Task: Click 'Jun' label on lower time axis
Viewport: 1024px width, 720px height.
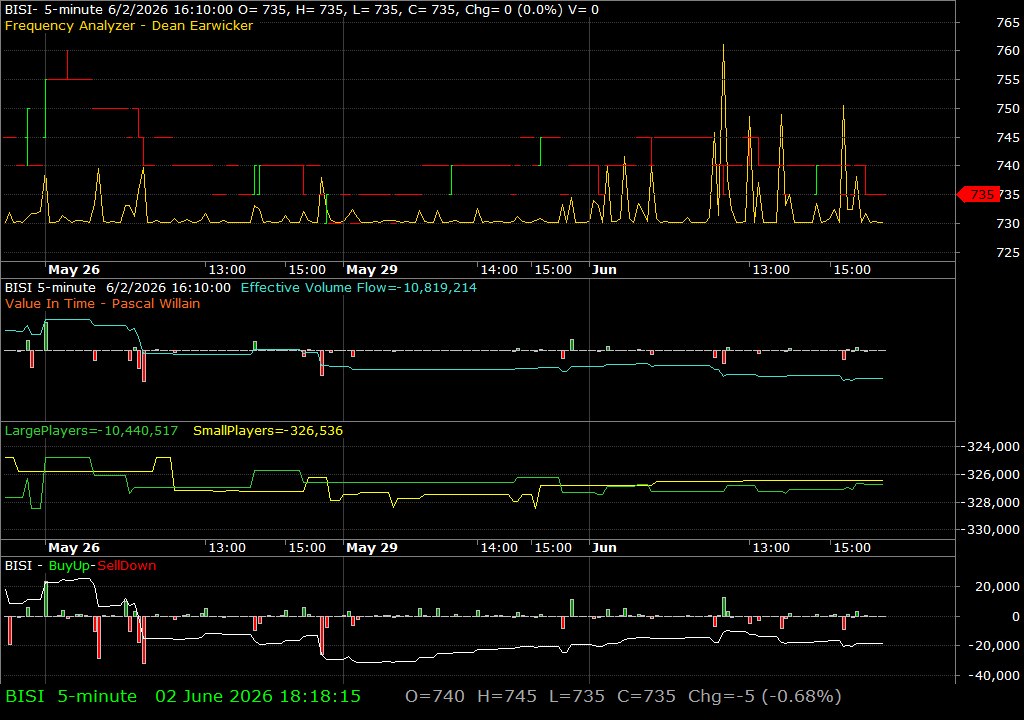Action: pos(604,548)
